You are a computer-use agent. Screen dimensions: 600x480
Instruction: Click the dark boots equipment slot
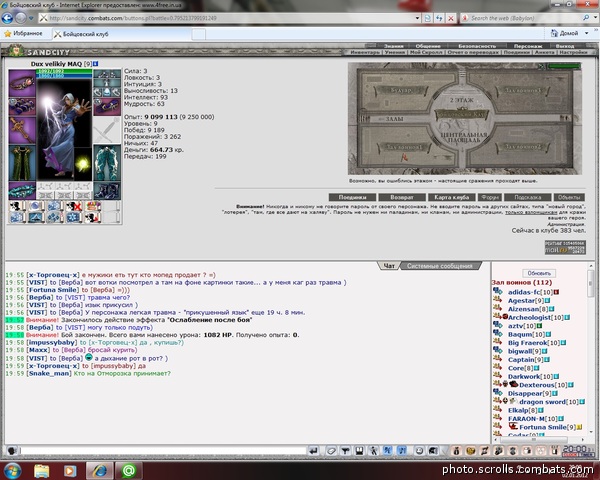pos(107,190)
